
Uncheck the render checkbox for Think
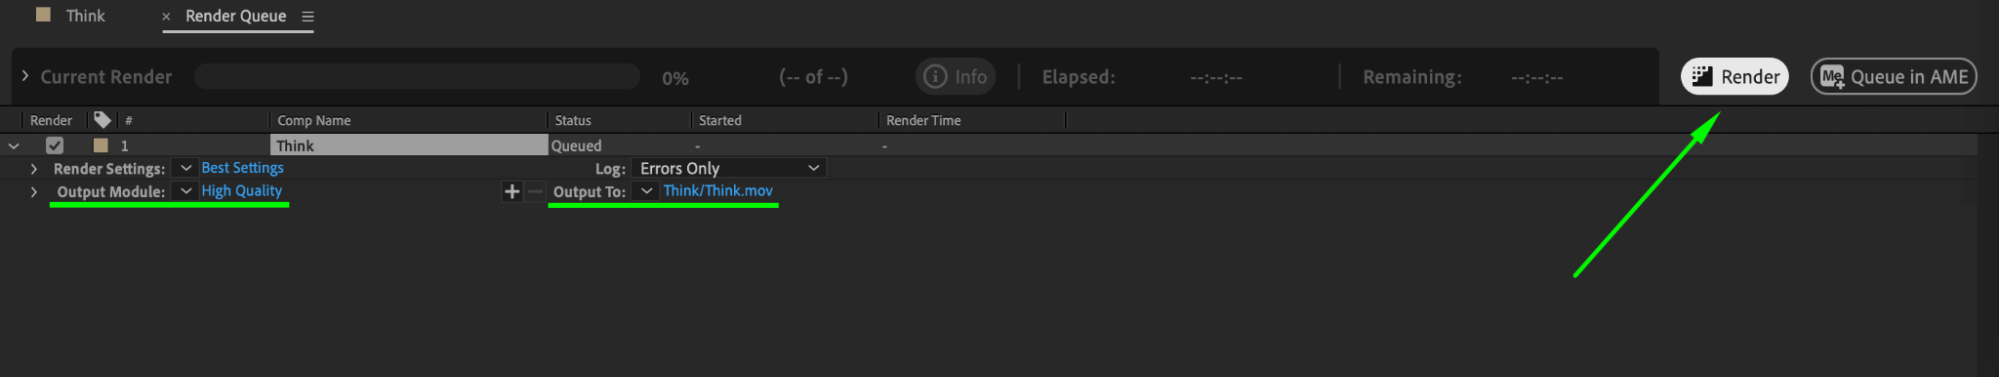pyautogui.click(x=55, y=145)
